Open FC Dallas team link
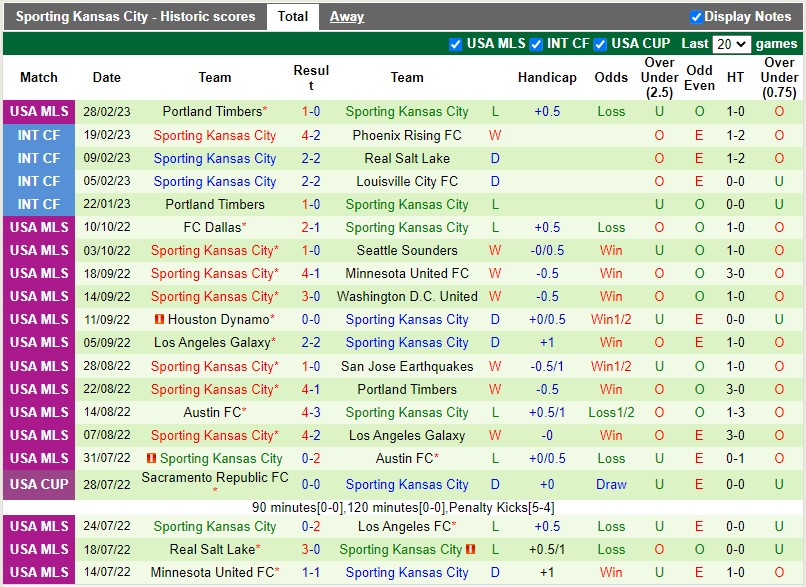Screen dimensions: 806x587 pos(212,227)
